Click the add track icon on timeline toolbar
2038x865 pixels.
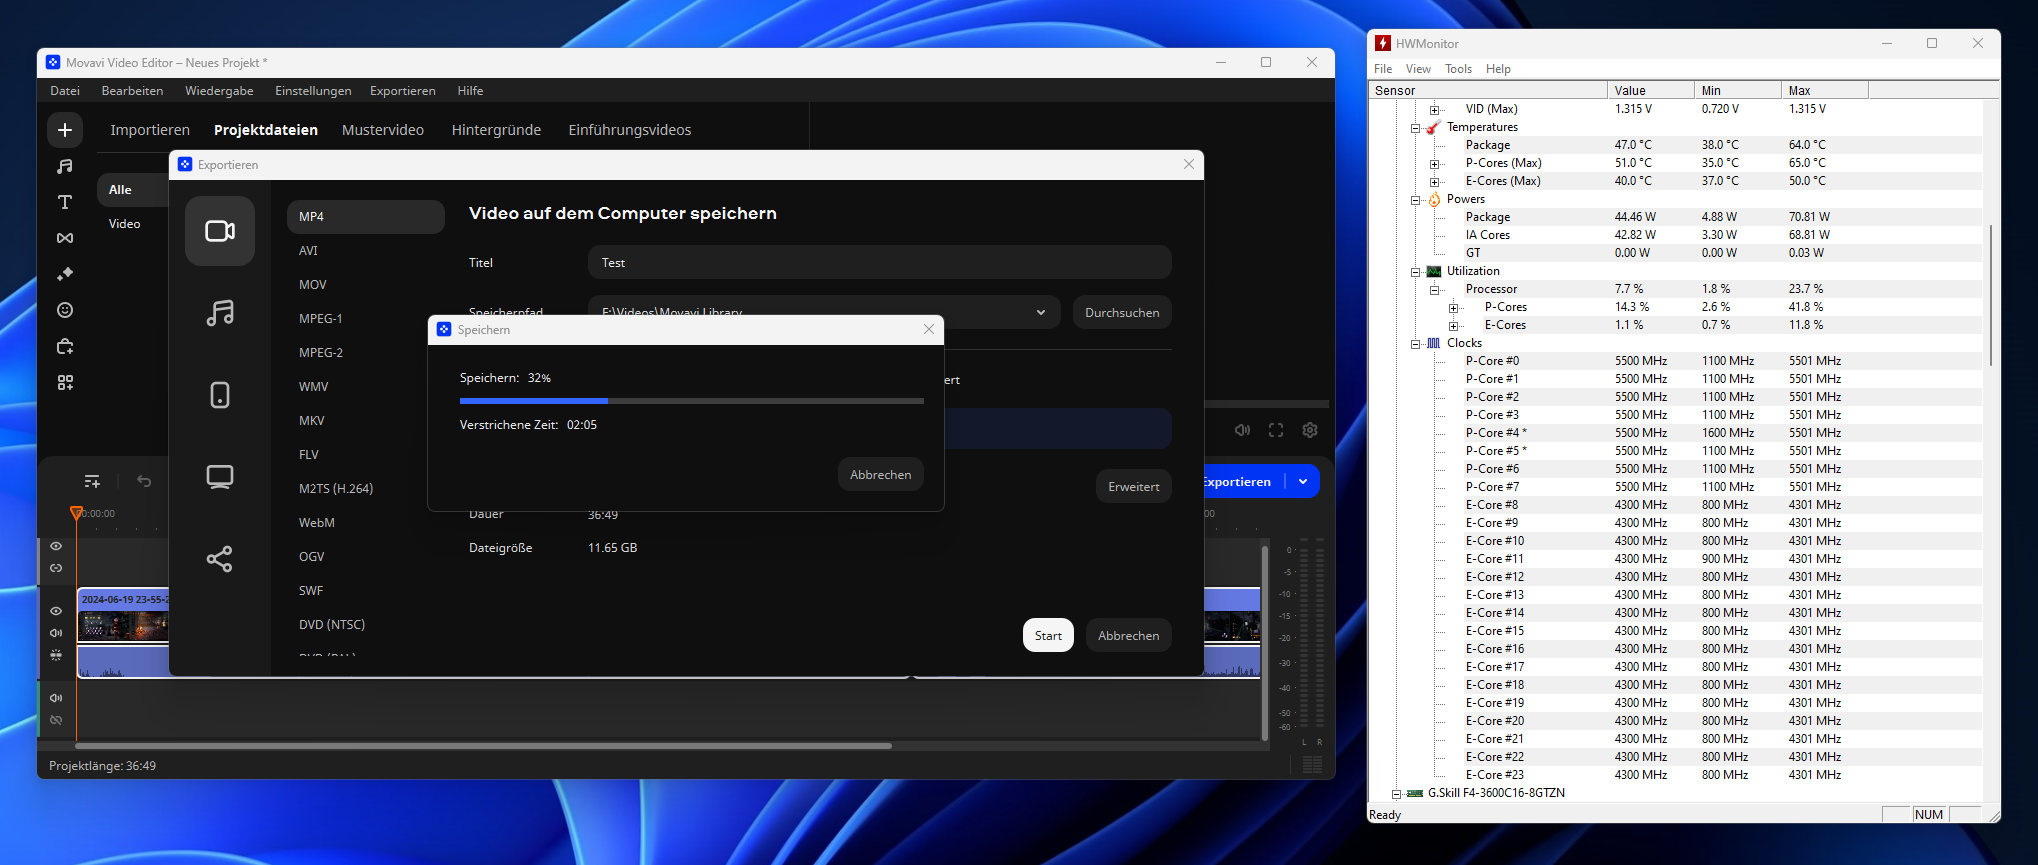(92, 482)
